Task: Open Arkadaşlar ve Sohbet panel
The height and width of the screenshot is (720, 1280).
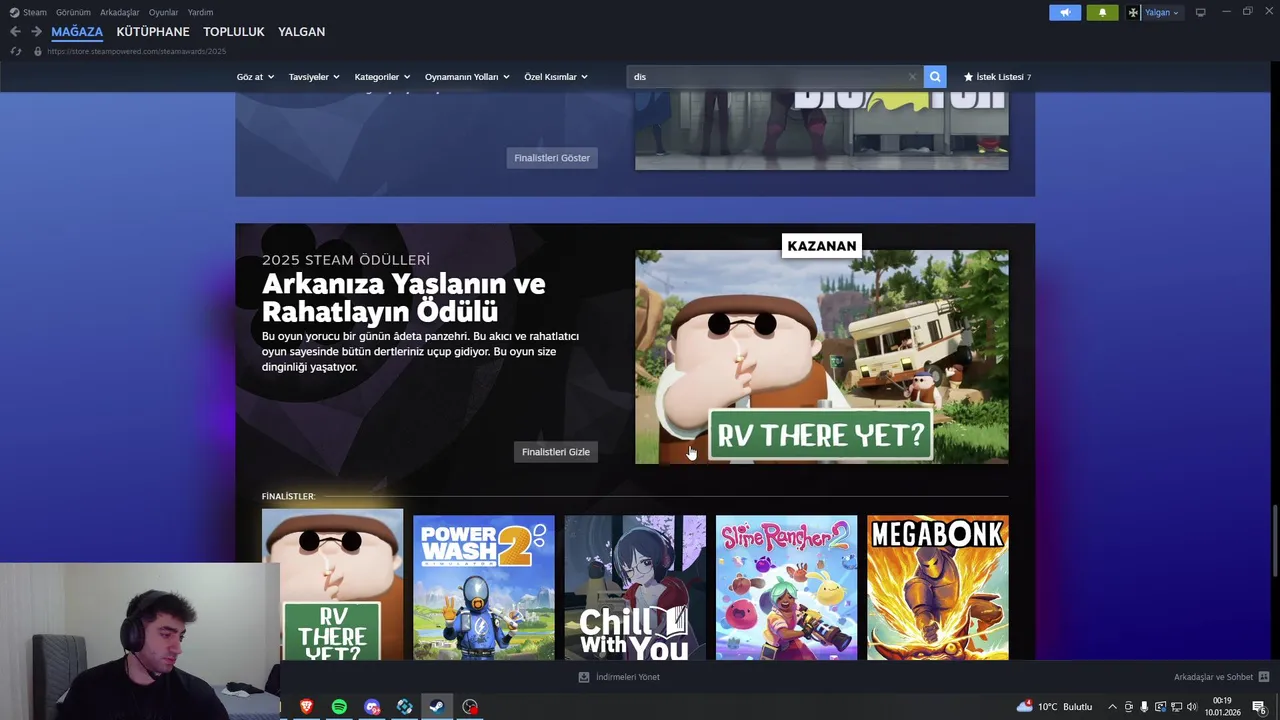Action: 1221,677
